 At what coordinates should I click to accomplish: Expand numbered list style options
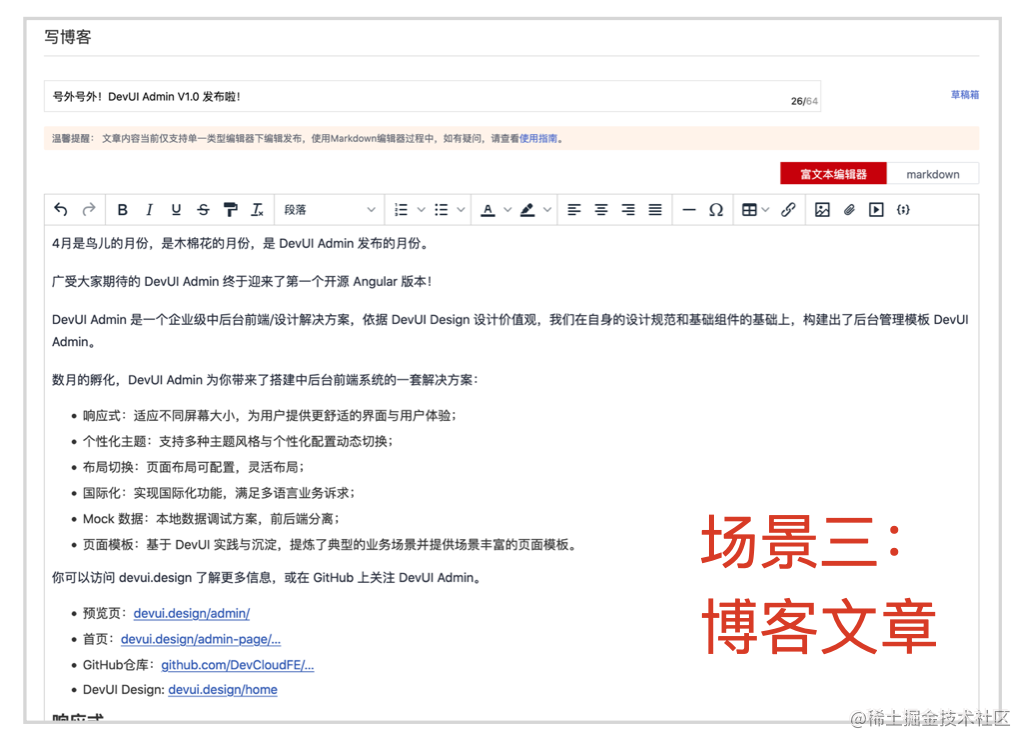[421, 210]
